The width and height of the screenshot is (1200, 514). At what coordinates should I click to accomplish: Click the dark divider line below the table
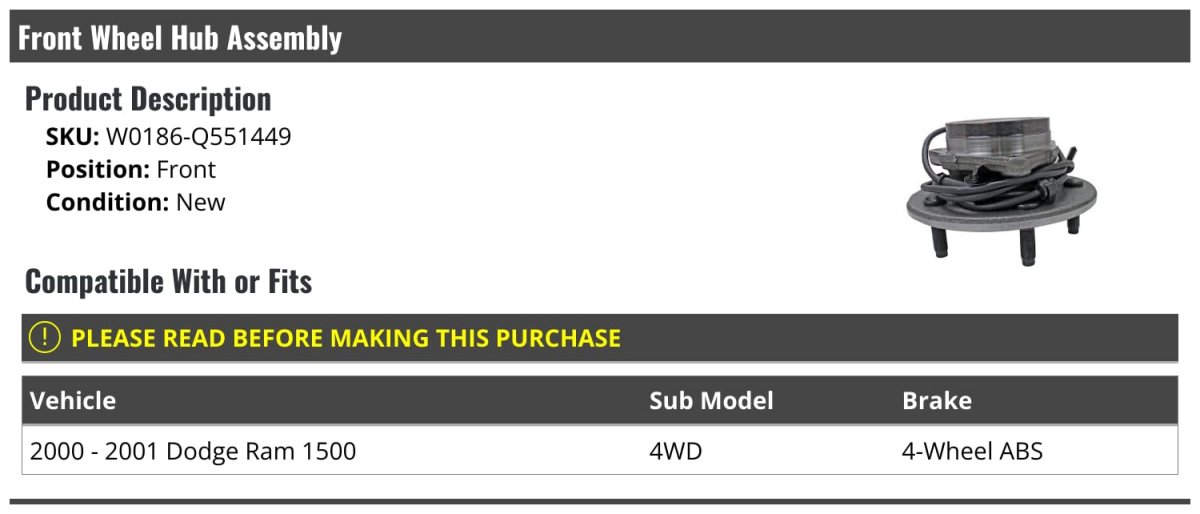click(x=600, y=501)
